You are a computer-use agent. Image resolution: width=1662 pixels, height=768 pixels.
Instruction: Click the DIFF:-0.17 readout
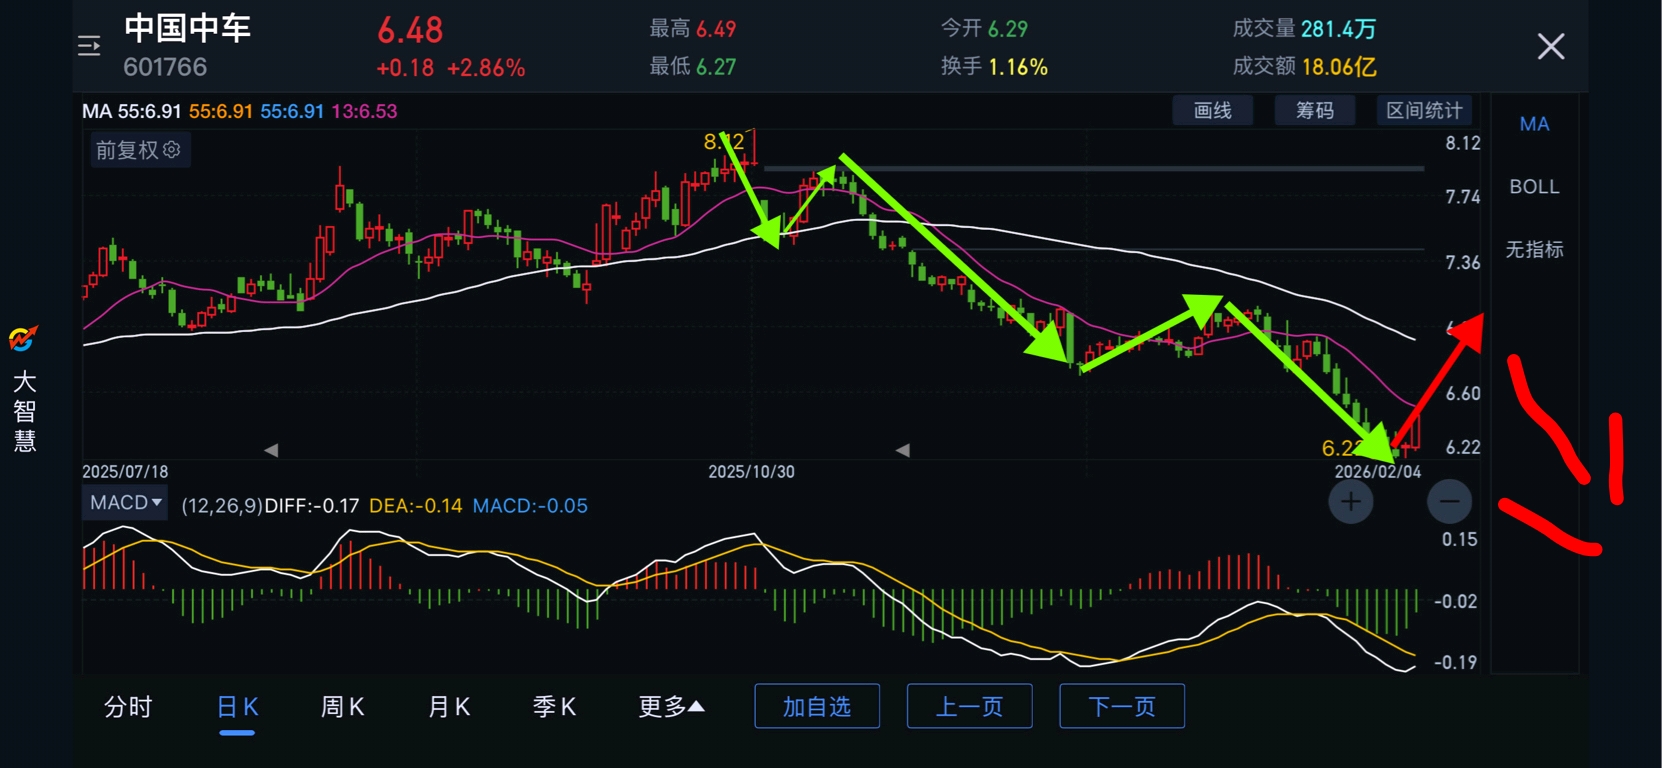tap(311, 506)
